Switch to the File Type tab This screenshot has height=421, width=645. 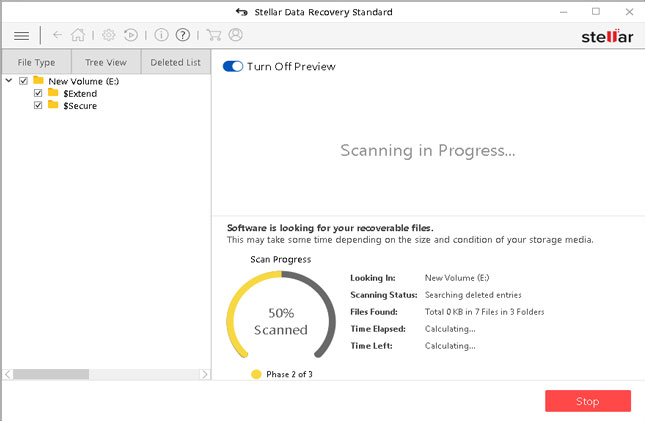(x=36, y=62)
